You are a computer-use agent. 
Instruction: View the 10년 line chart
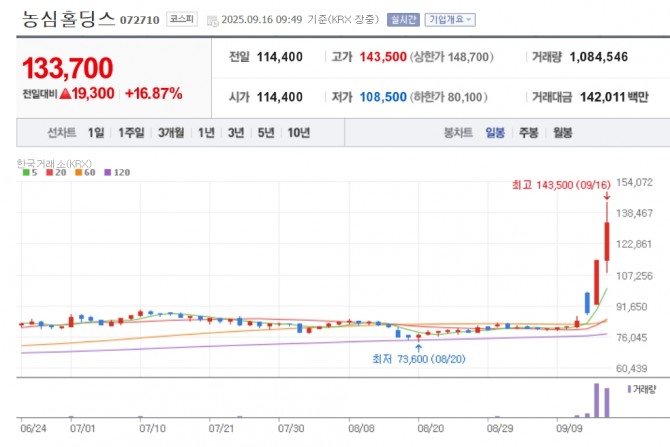(x=299, y=133)
